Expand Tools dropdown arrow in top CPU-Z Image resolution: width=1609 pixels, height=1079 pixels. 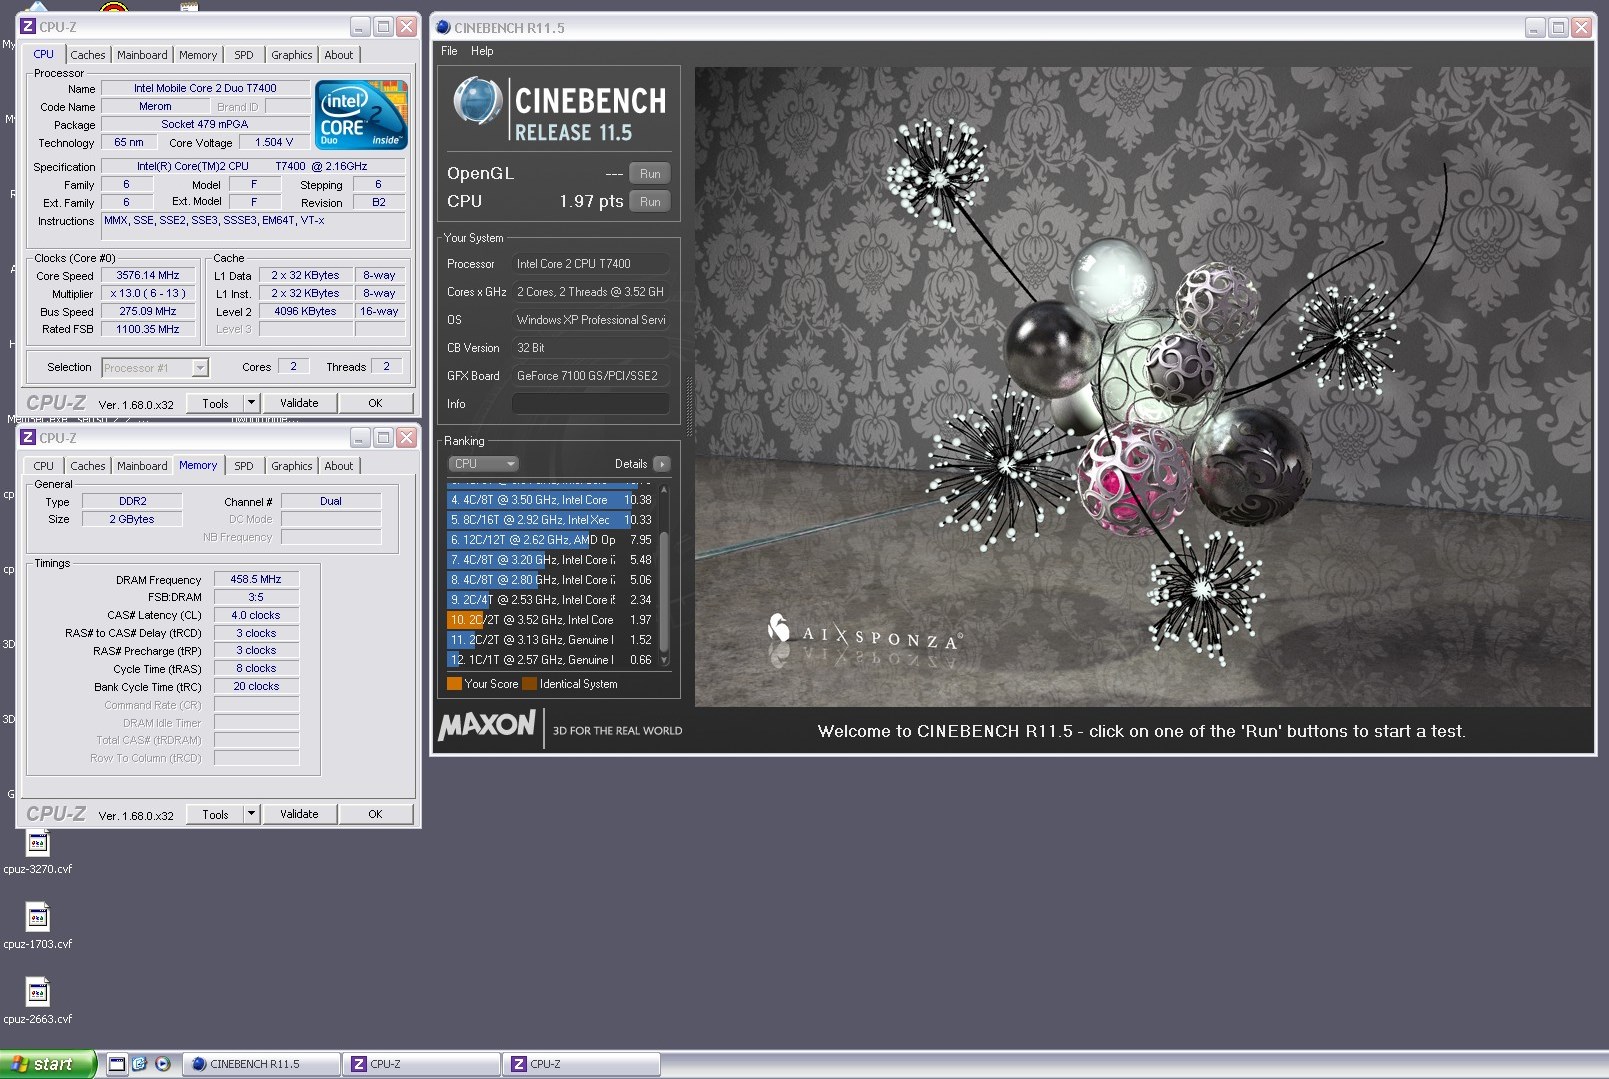click(x=251, y=403)
